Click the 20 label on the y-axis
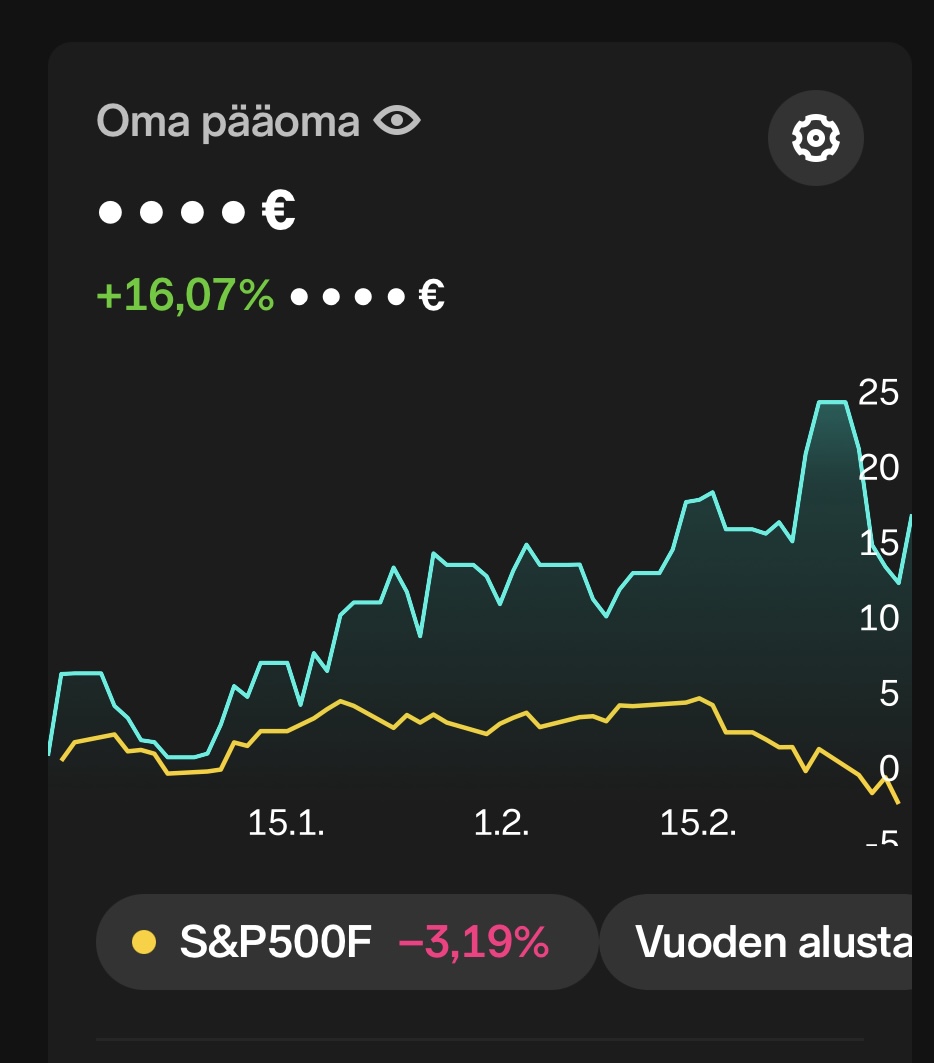 tap(878, 468)
